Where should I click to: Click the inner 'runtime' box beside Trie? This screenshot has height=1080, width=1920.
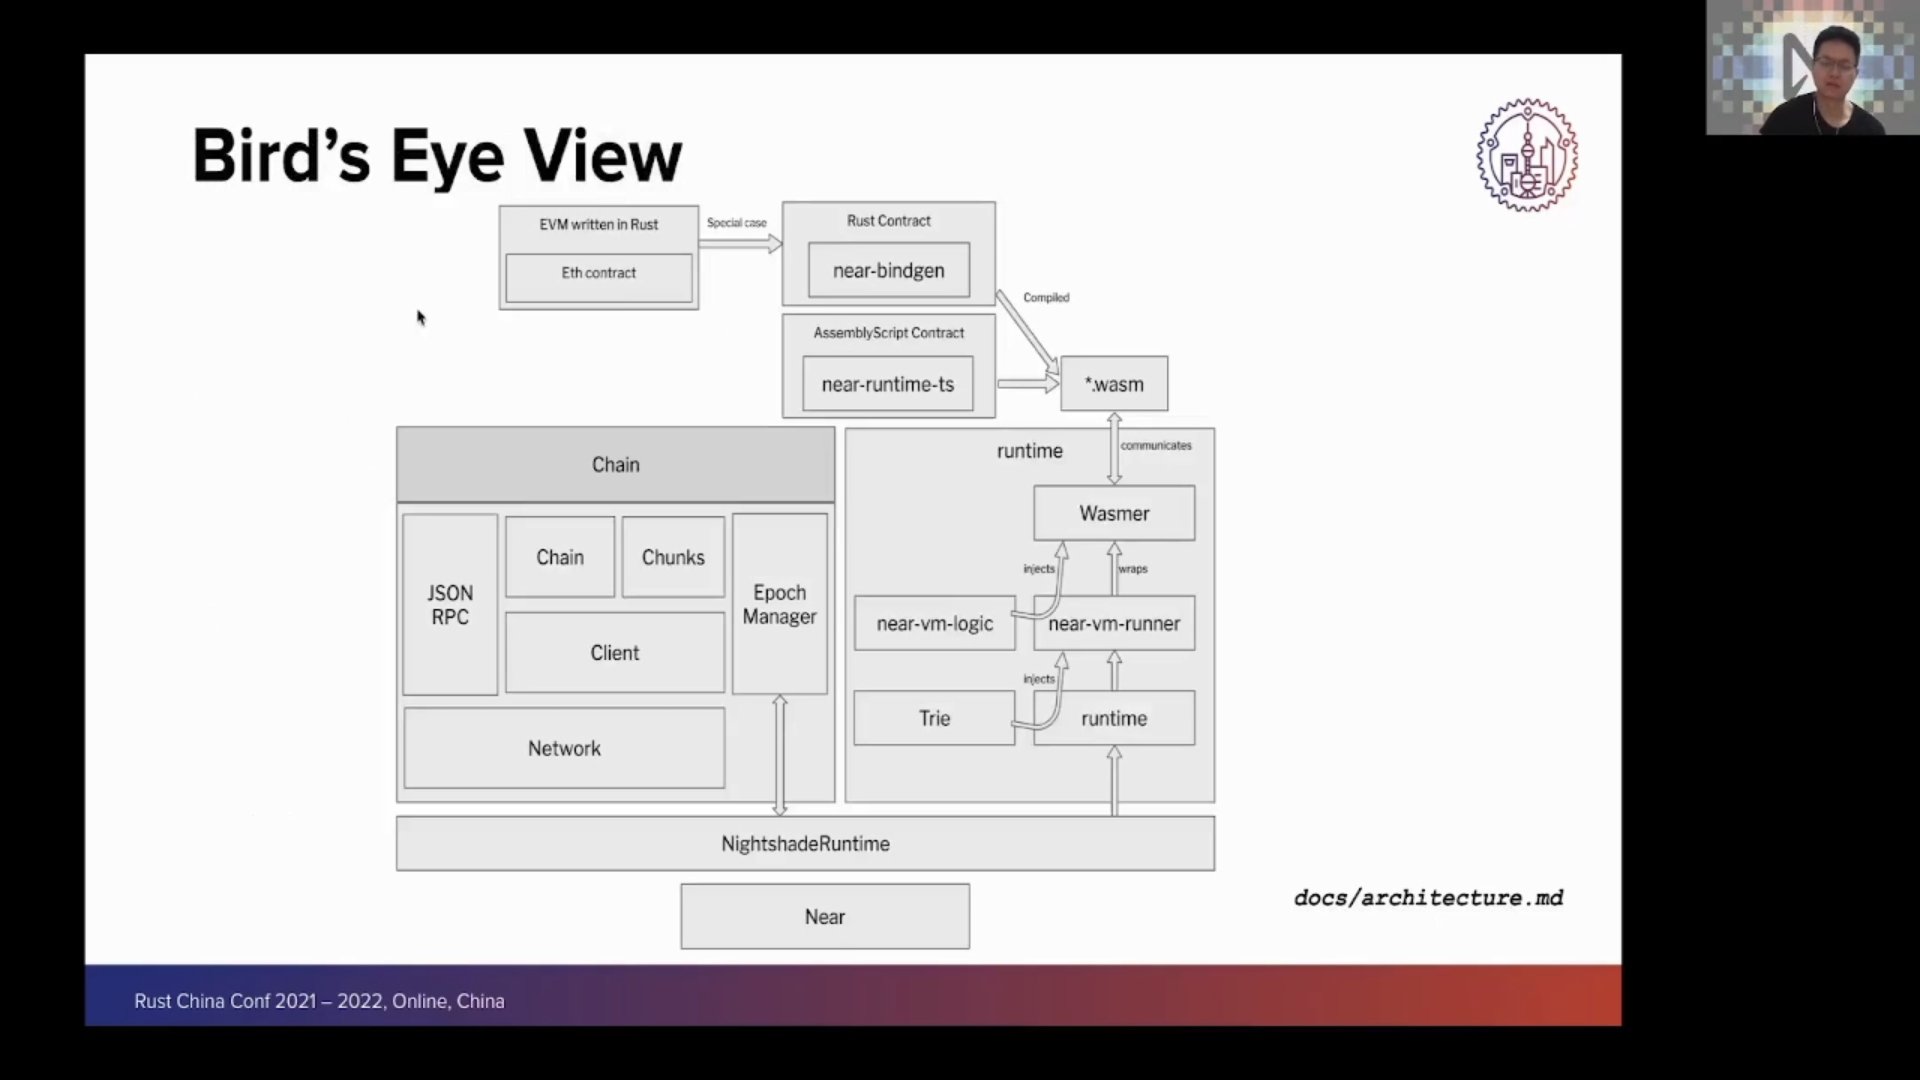(1114, 718)
